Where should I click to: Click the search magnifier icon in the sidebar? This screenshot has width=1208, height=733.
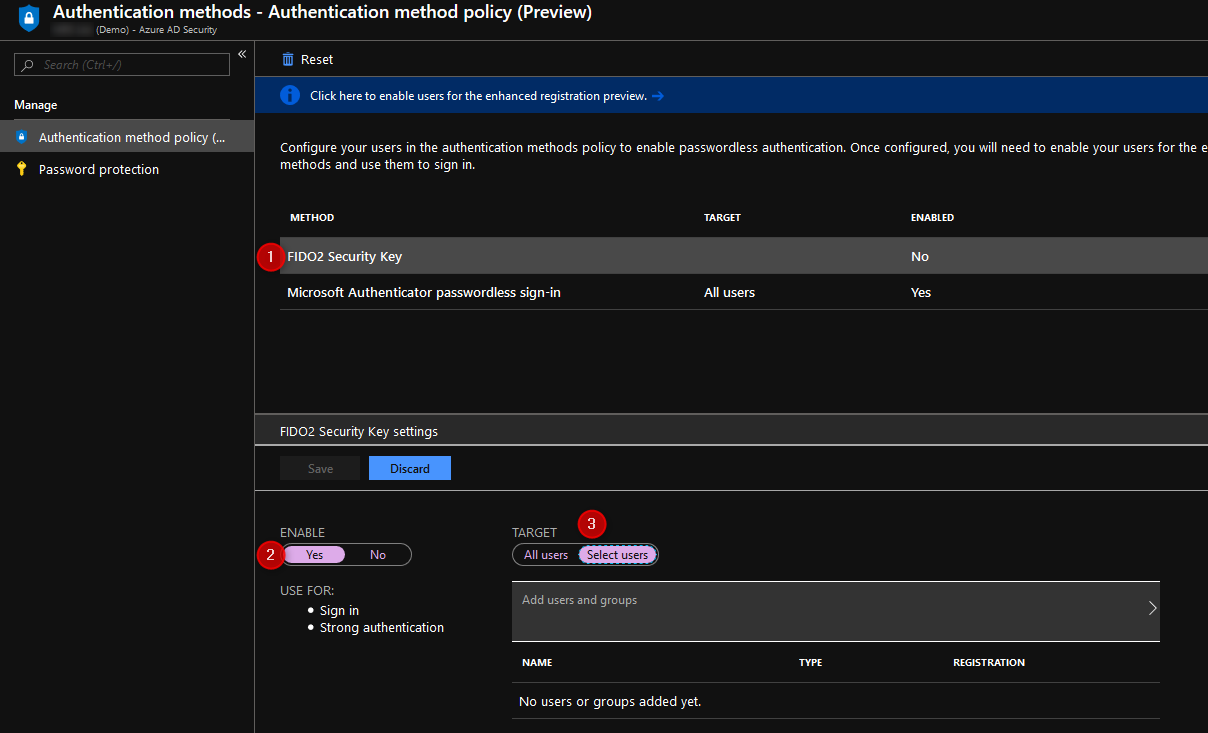pos(27,64)
